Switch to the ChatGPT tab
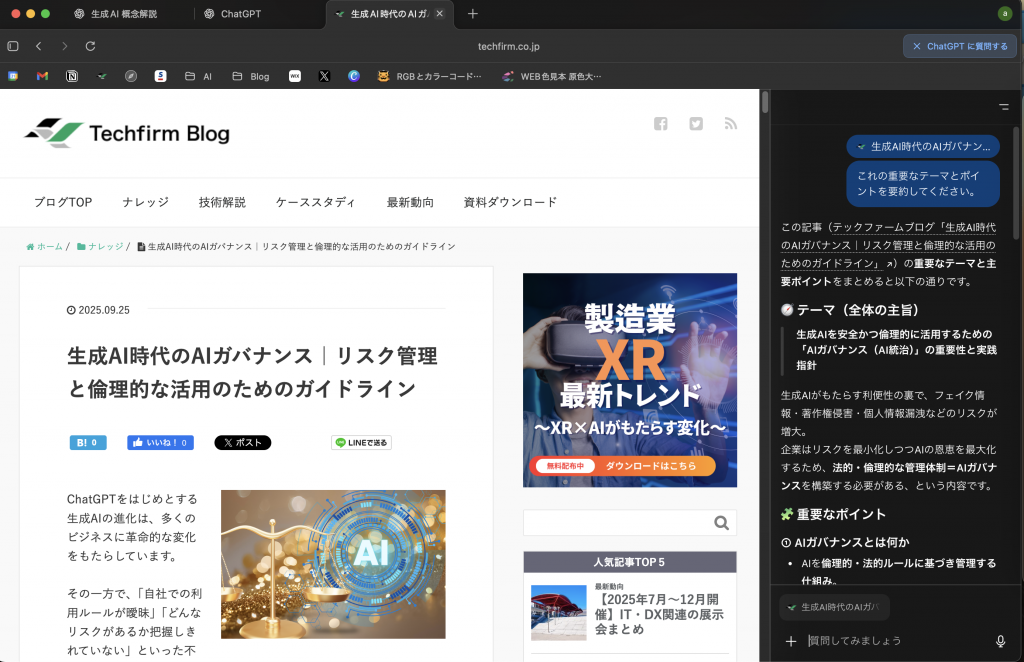Viewport: 1024px width, 662px height. 240,14
